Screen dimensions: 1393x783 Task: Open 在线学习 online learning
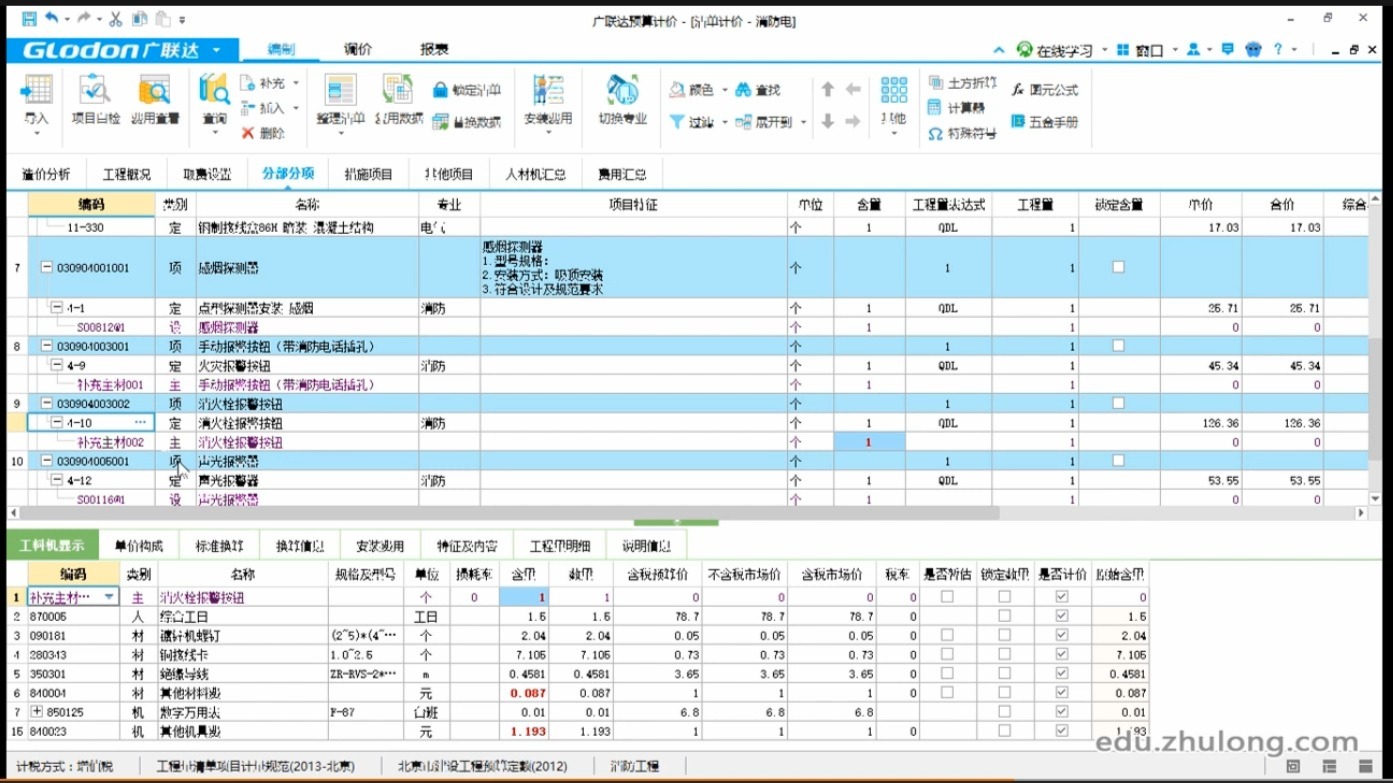coord(1055,50)
